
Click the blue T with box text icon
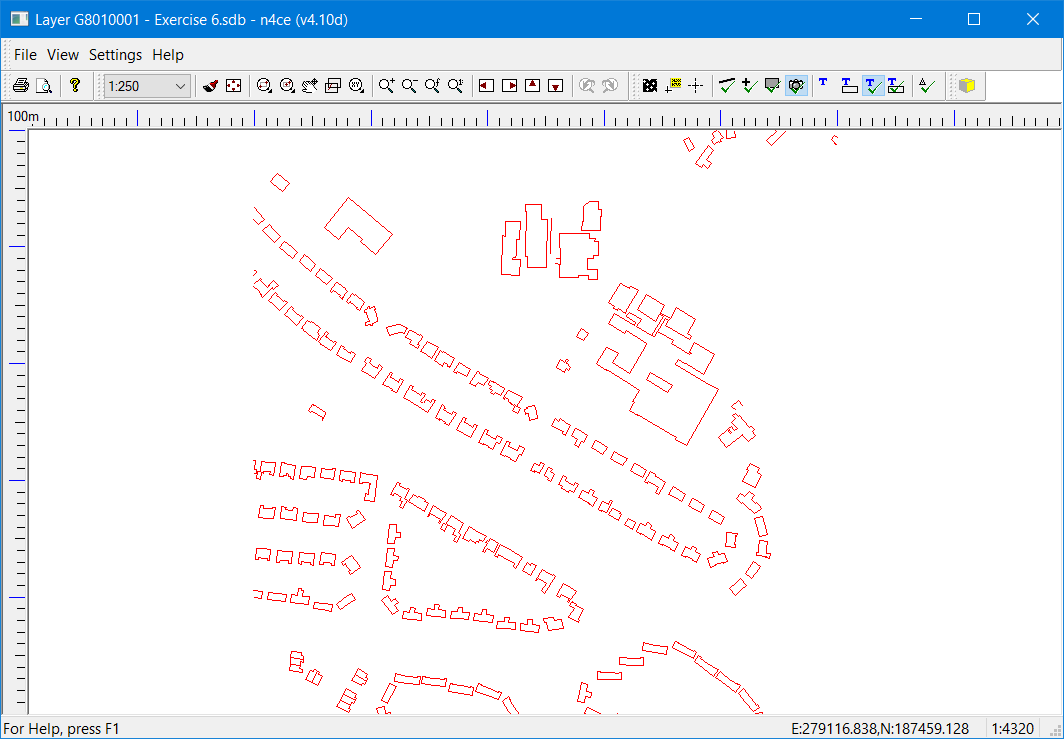click(x=850, y=86)
